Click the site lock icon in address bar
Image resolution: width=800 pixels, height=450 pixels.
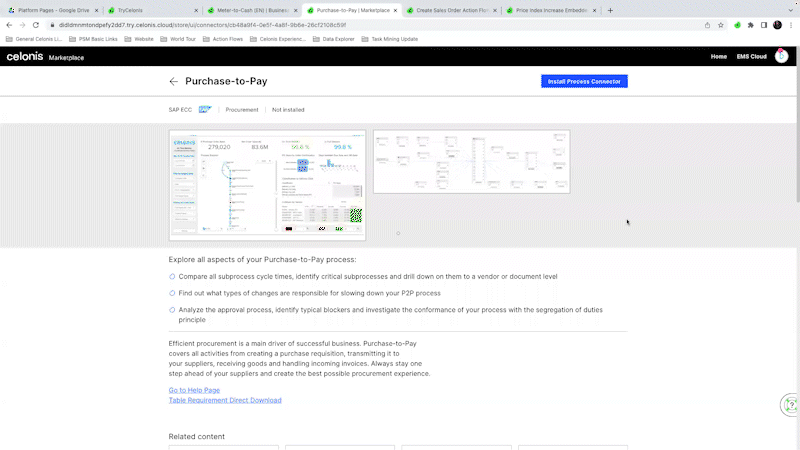point(52,25)
